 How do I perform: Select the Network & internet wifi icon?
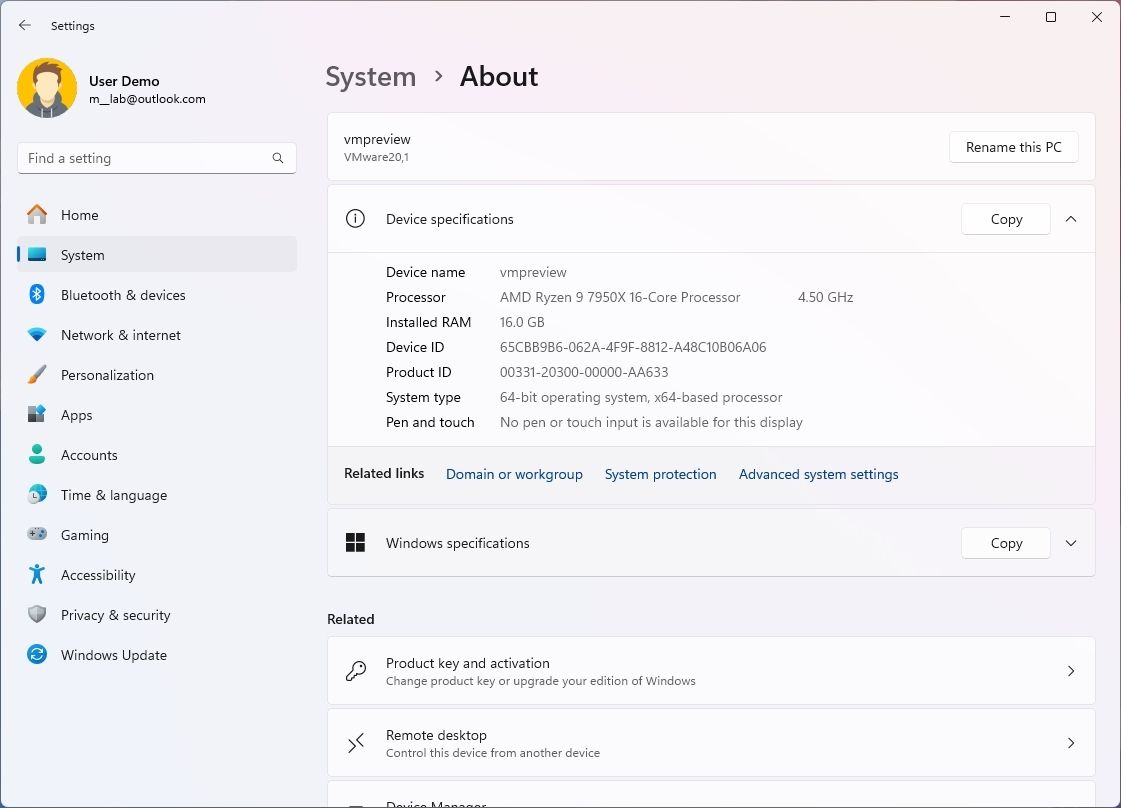point(37,335)
